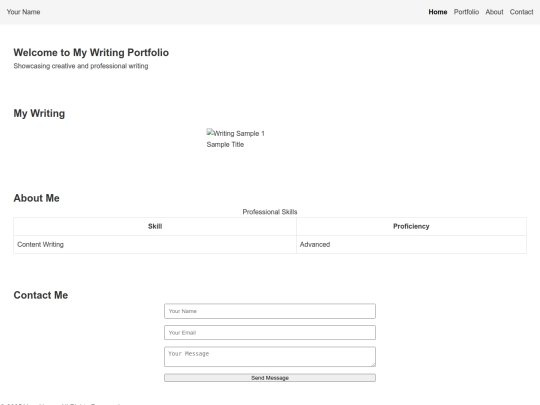
Task: Click the textarea resize handle corner
Action: pyautogui.click(x=373, y=364)
